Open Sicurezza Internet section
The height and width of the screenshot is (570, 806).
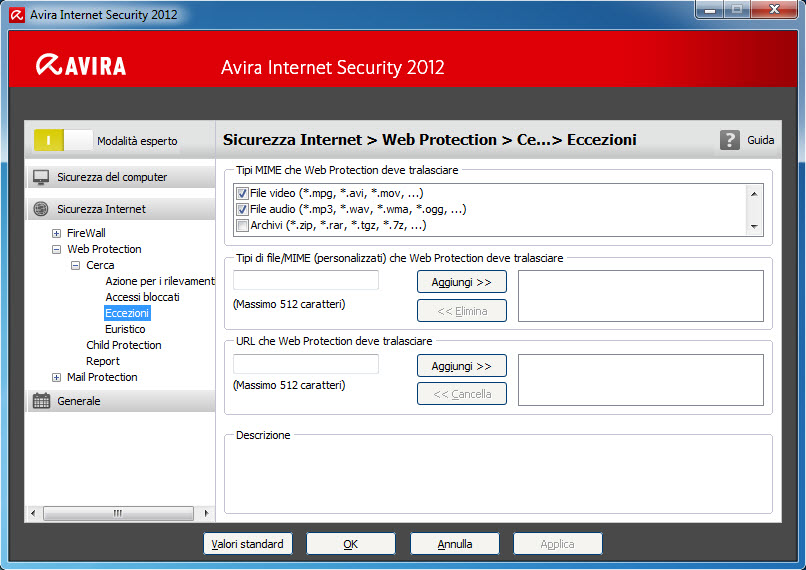pos(121,209)
